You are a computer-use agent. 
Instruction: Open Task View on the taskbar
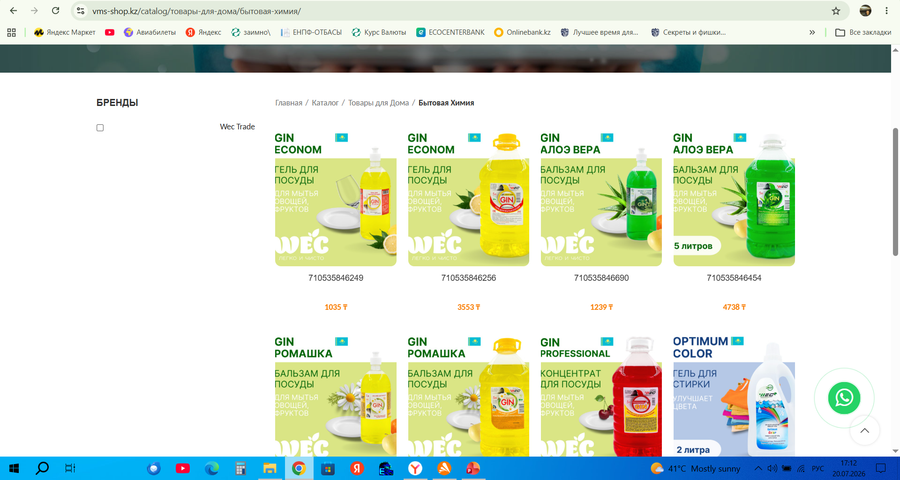[70, 468]
